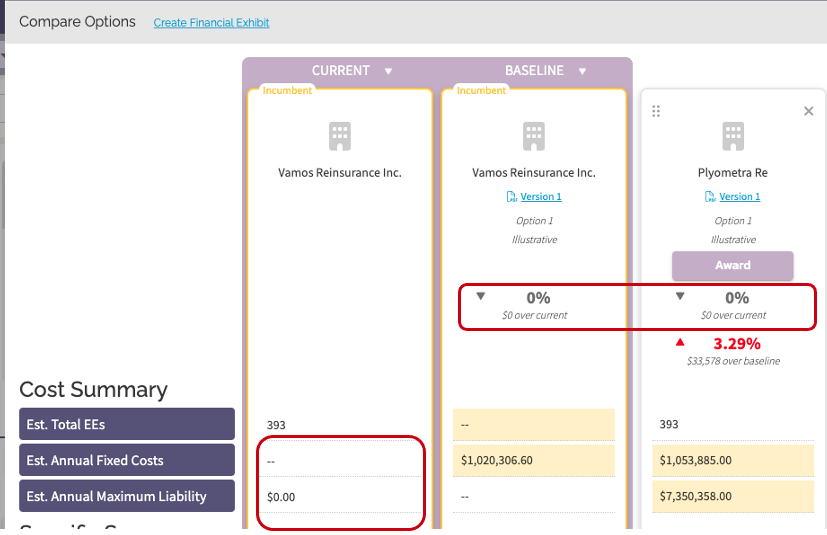The image size is (827, 535).
Task: Select Est. Annual Maximum Liability row header
Action: pos(127,495)
